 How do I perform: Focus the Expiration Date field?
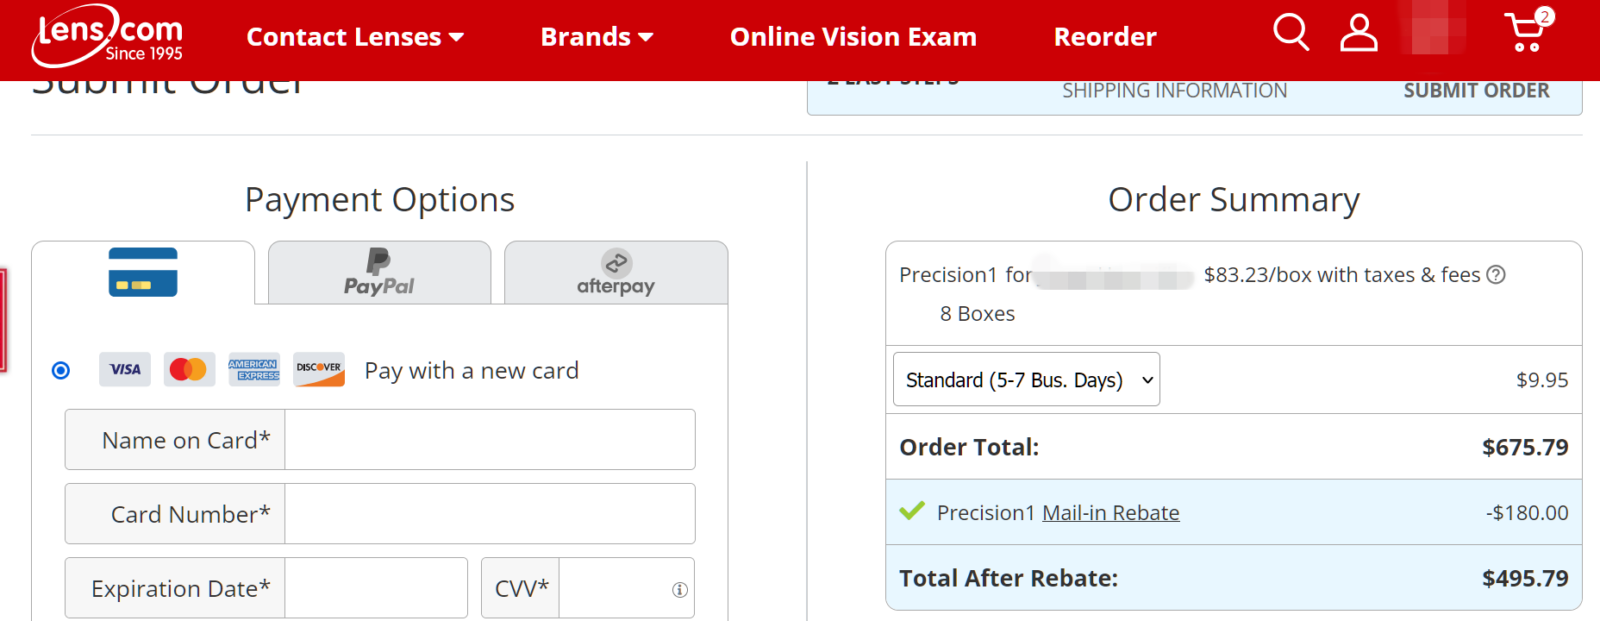[x=376, y=588]
